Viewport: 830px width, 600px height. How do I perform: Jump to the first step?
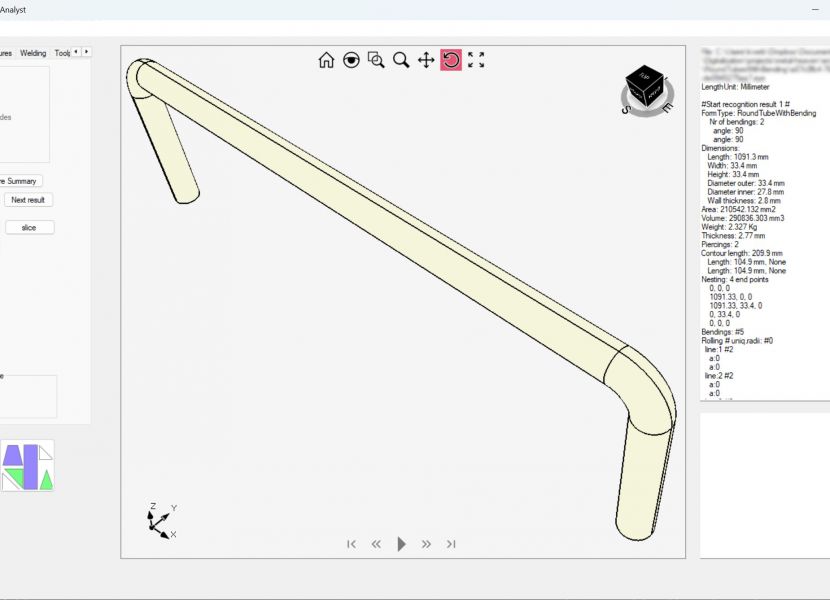point(352,544)
